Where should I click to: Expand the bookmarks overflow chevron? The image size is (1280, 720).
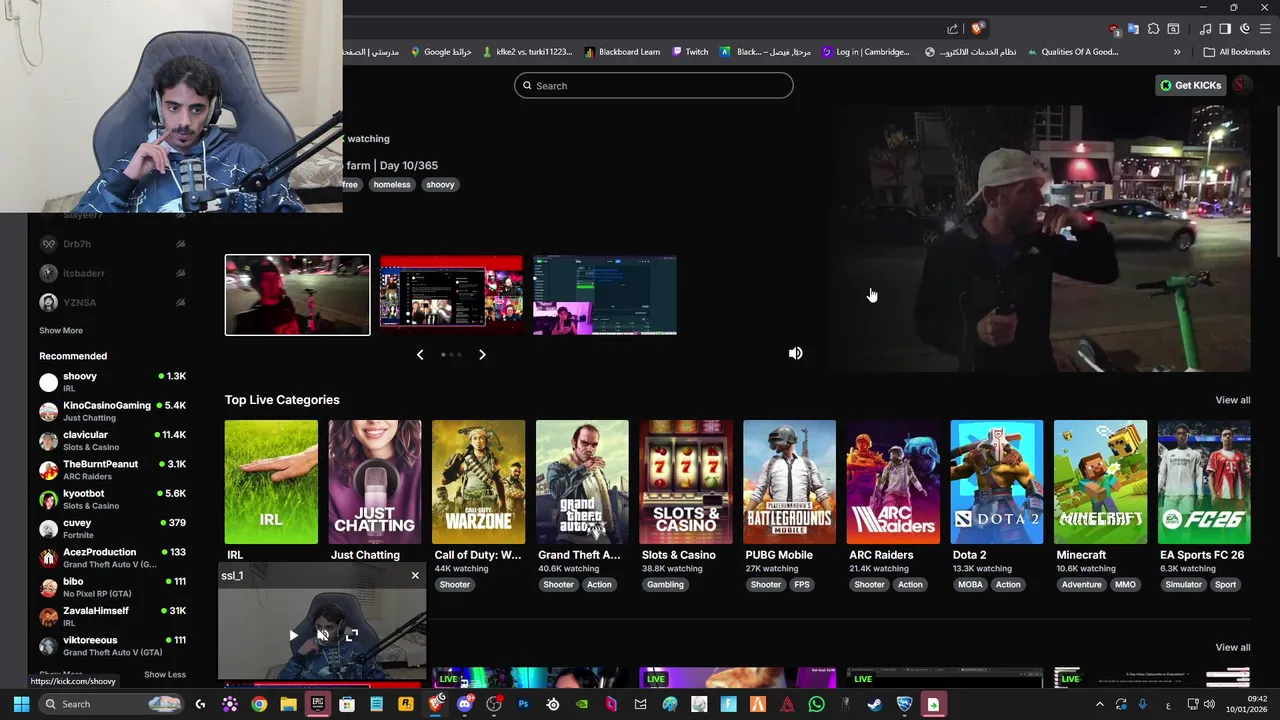coord(1177,52)
